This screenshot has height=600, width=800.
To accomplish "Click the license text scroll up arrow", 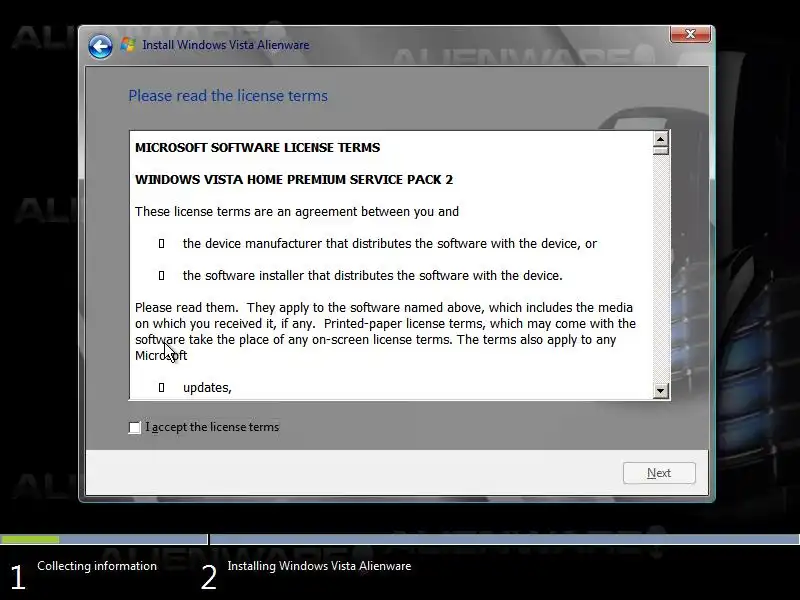I will click(x=660, y=139).
